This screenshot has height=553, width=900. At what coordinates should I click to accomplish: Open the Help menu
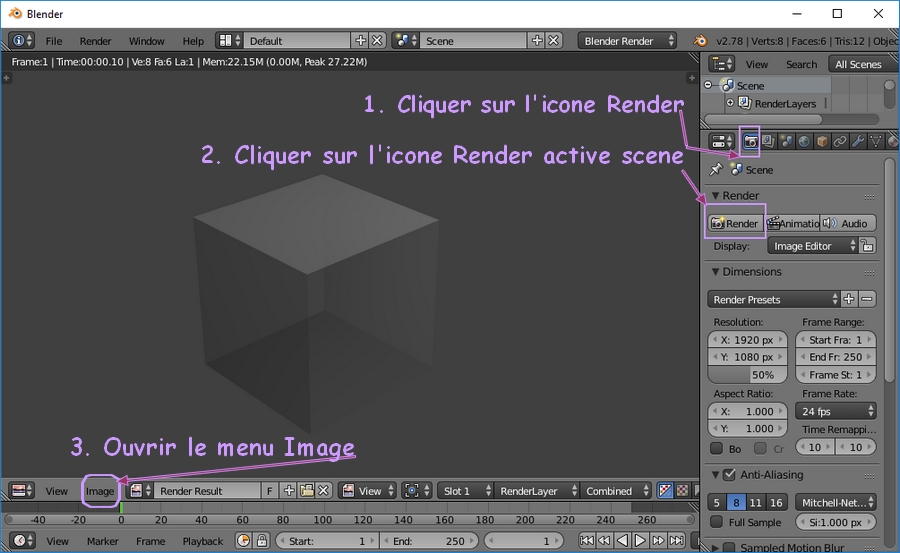coord(193,41)
